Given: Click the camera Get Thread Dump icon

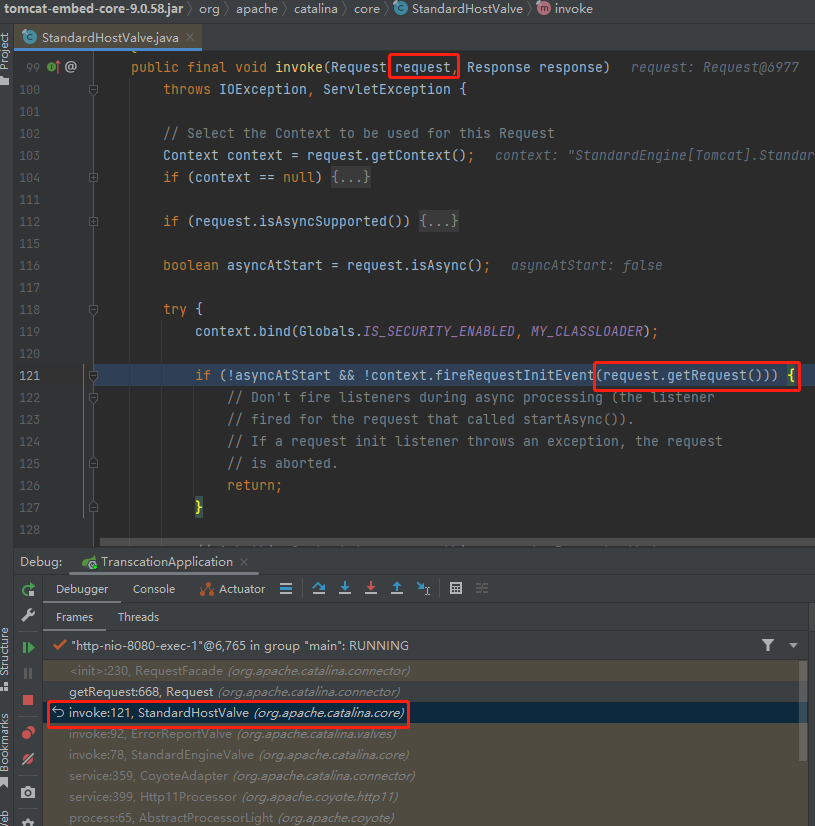Looking at the screenshot, I should 28,792.
